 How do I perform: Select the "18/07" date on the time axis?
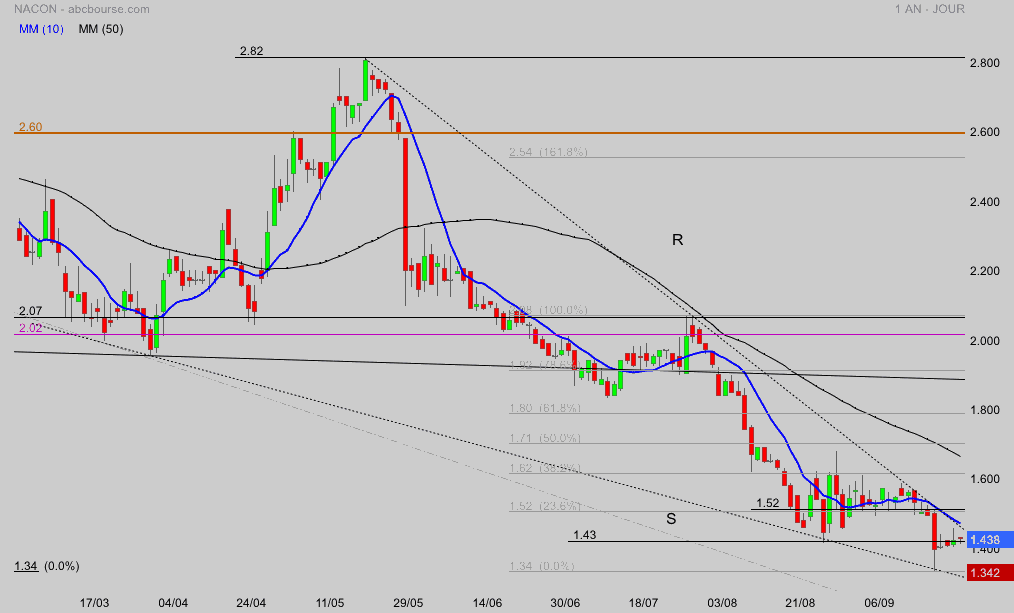(643, 603)
